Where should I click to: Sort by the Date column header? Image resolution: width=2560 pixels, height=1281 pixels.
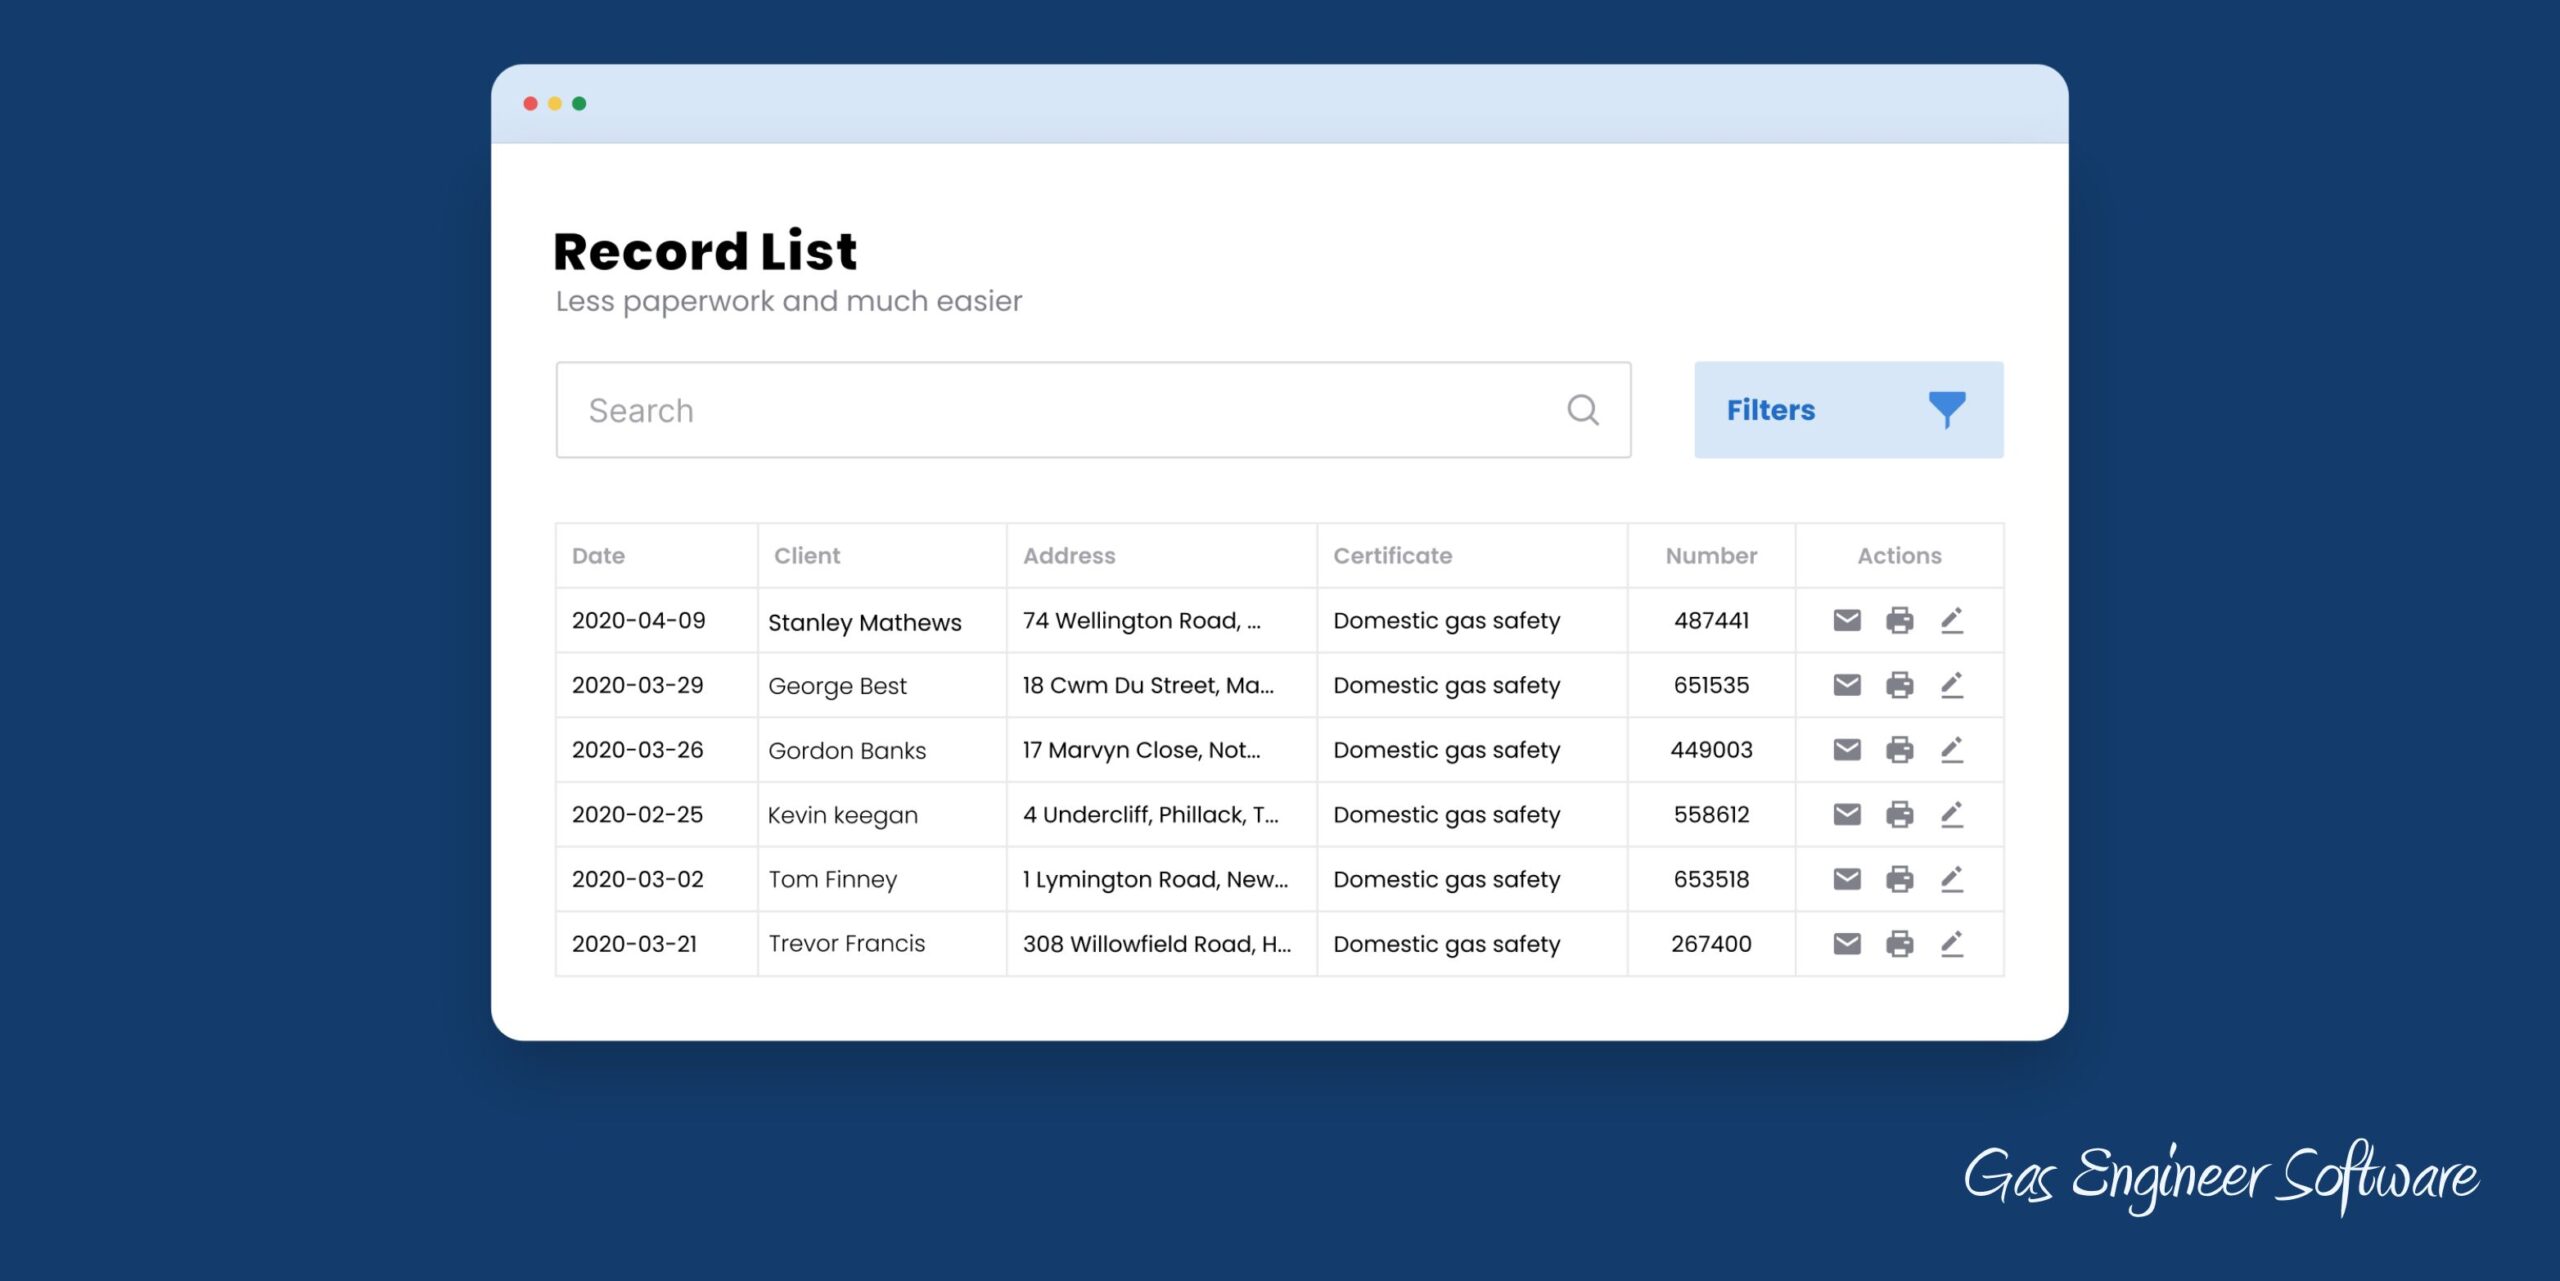pyautogui.click(x=598, y=556)
